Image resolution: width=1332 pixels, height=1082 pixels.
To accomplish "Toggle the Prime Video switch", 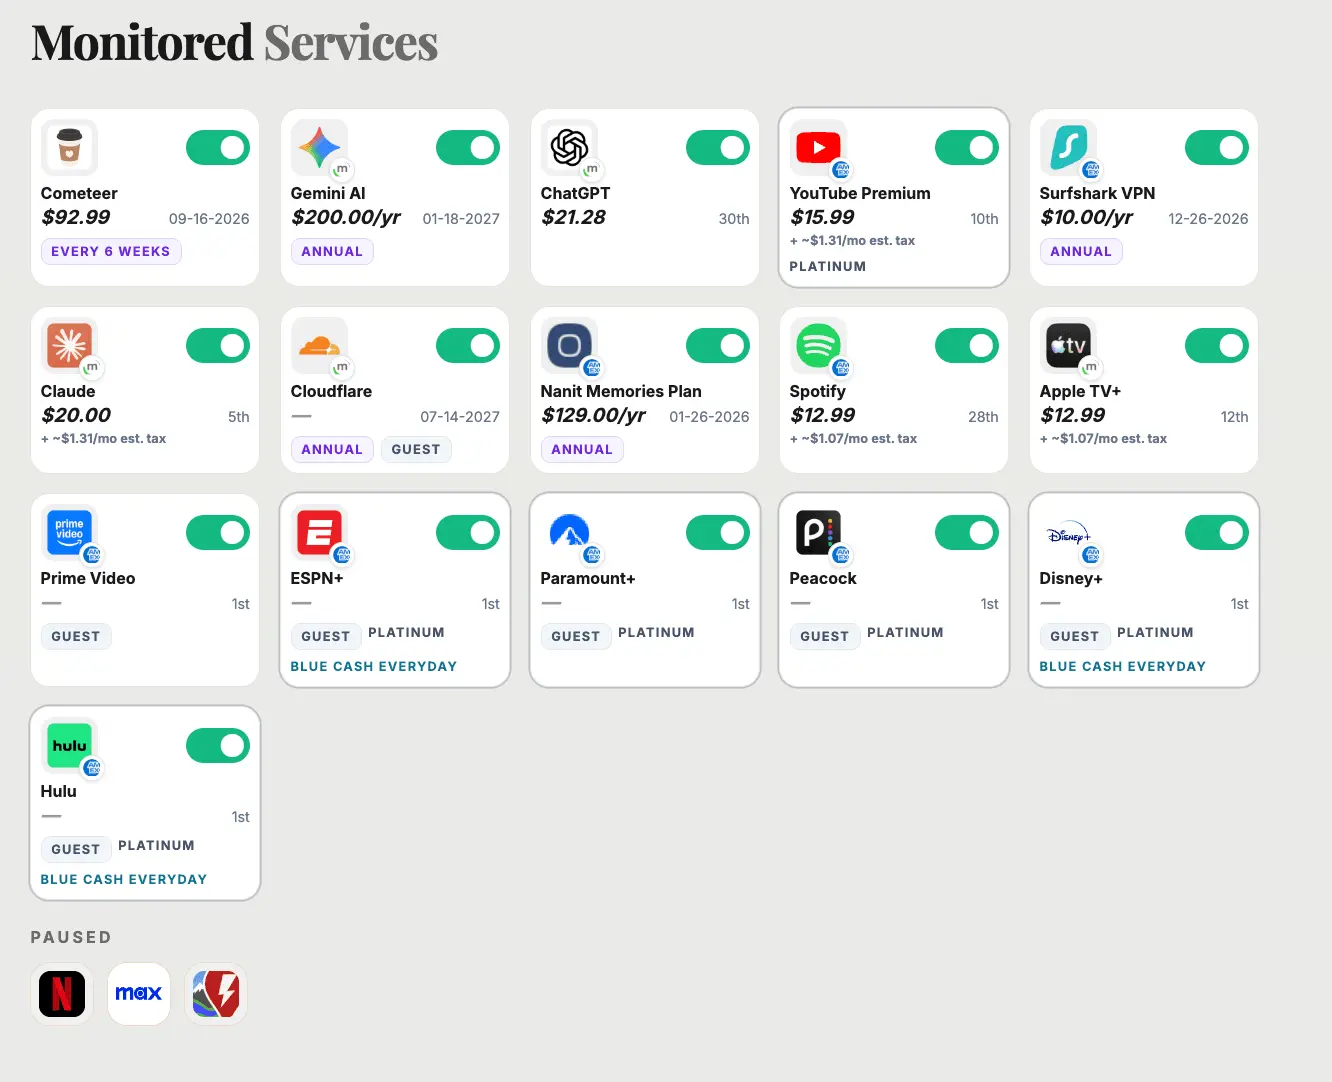I will point(218,533).
